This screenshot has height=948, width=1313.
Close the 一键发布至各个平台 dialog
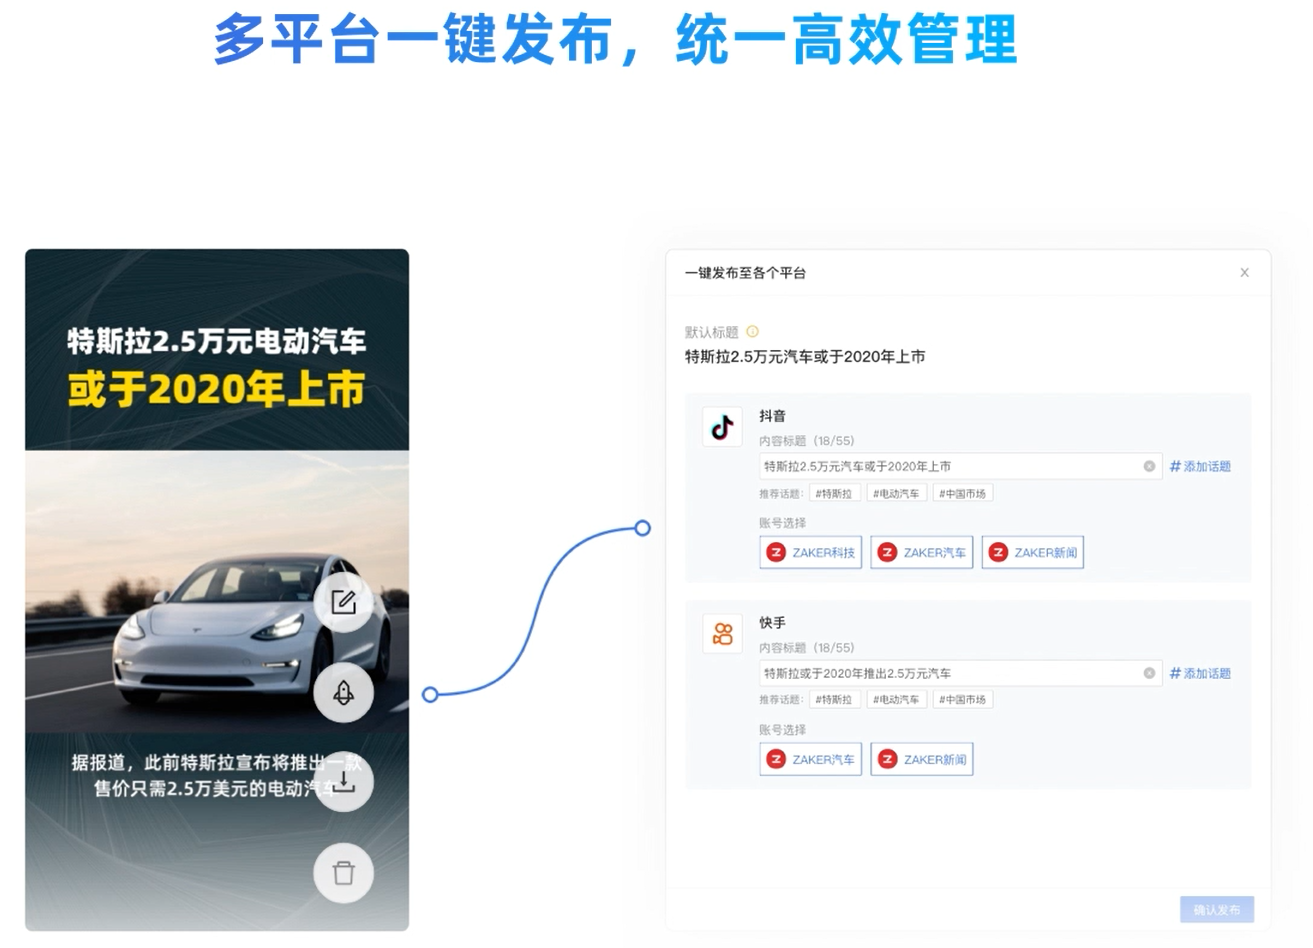[1244, 272]
